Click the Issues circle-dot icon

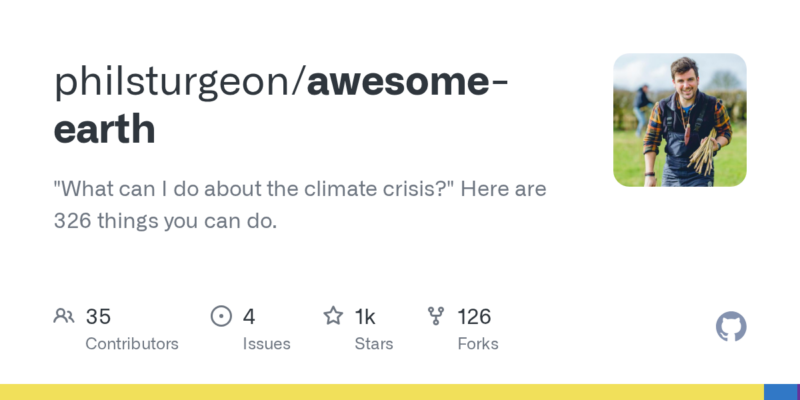pyautogui.click(x=221, y=317)
